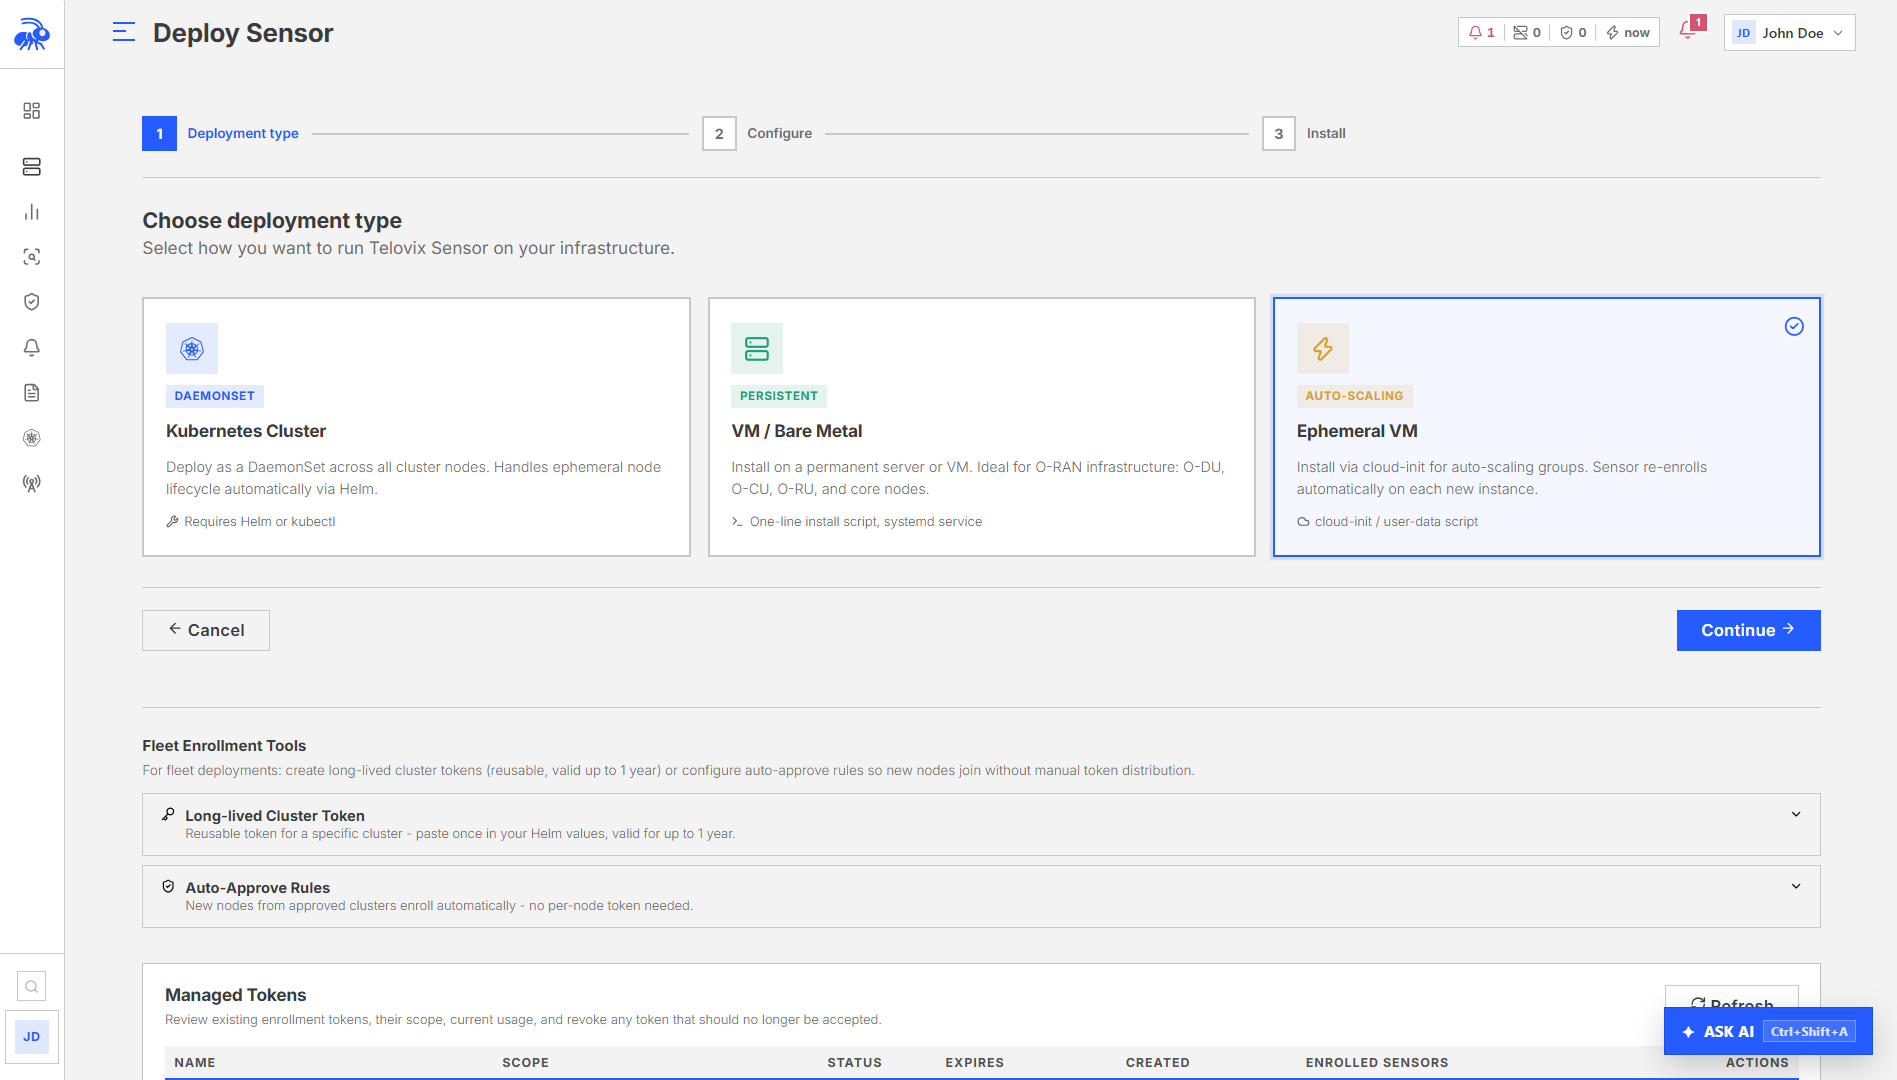The height and width of the screenshot is (1080, 1897).
Task: Click the EXPIRES column header
Action: [974, 1063]
